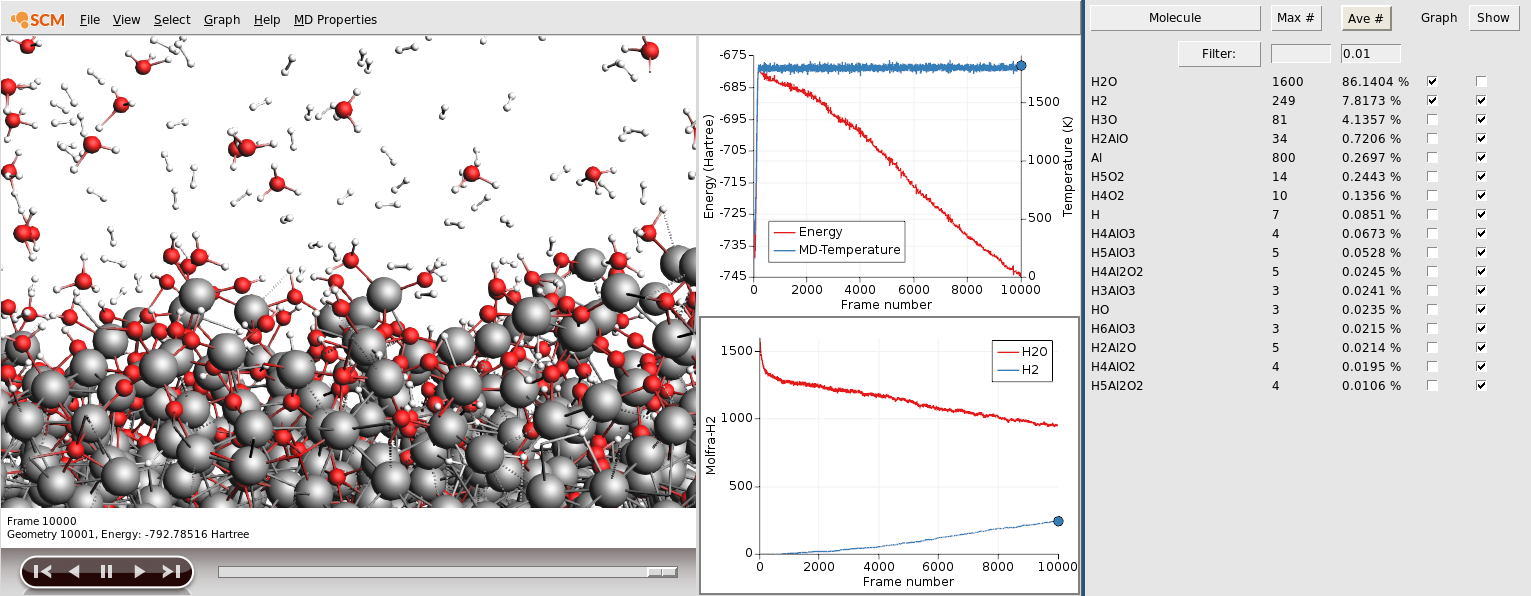This screenshot has height=596, width=1531.
Task: Click the blue current-frame marker on the H2 curve
Action: pyautogui.click(x=1058, y=521)
